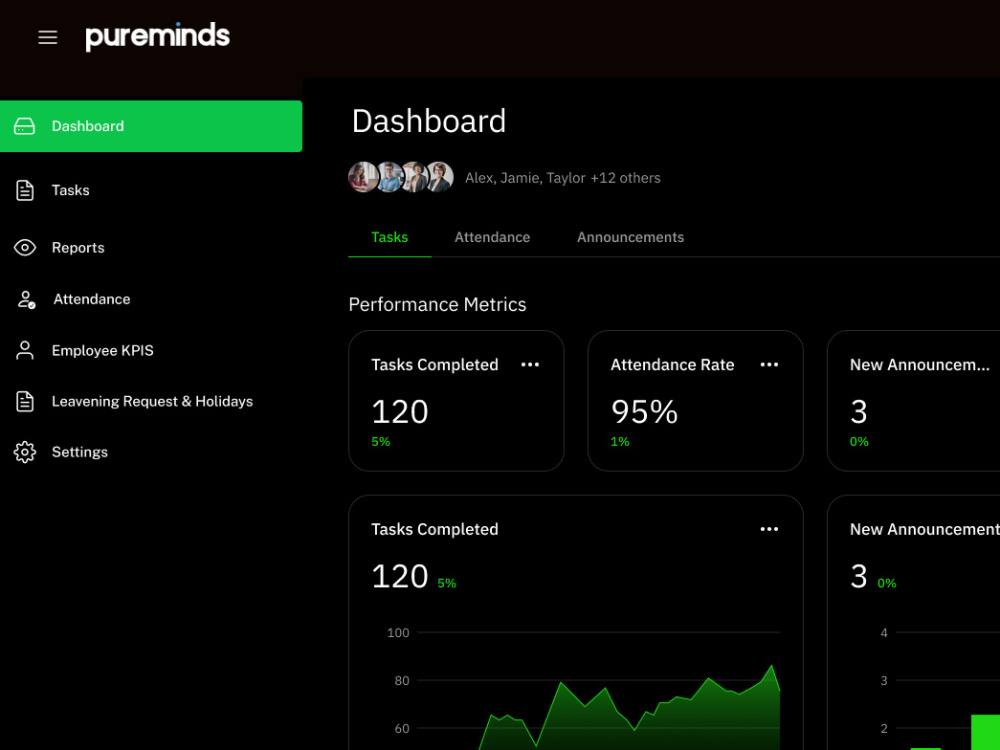Click the Performance Metrics heading
This screenshot has height=750, width=1000.
[438, 305]
